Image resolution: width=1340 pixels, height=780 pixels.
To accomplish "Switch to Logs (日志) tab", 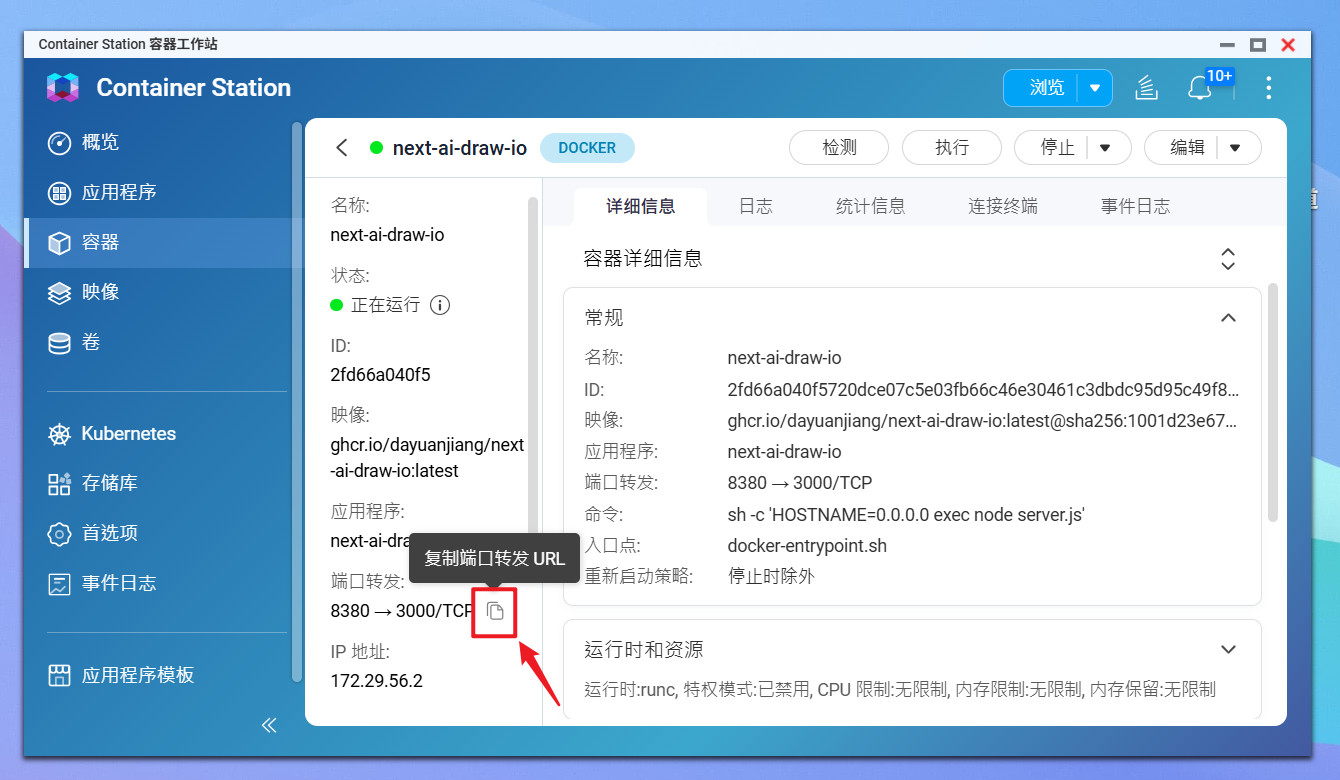I will click(x=756, y=206).
